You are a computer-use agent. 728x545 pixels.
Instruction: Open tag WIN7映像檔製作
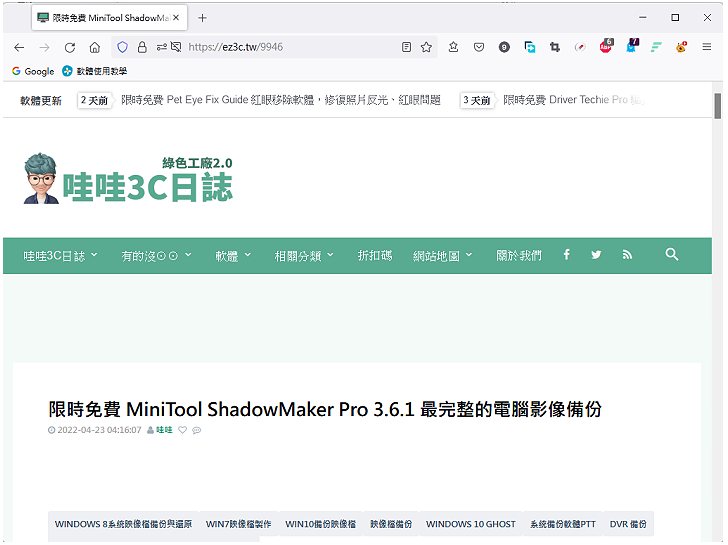tap(238, 524)
